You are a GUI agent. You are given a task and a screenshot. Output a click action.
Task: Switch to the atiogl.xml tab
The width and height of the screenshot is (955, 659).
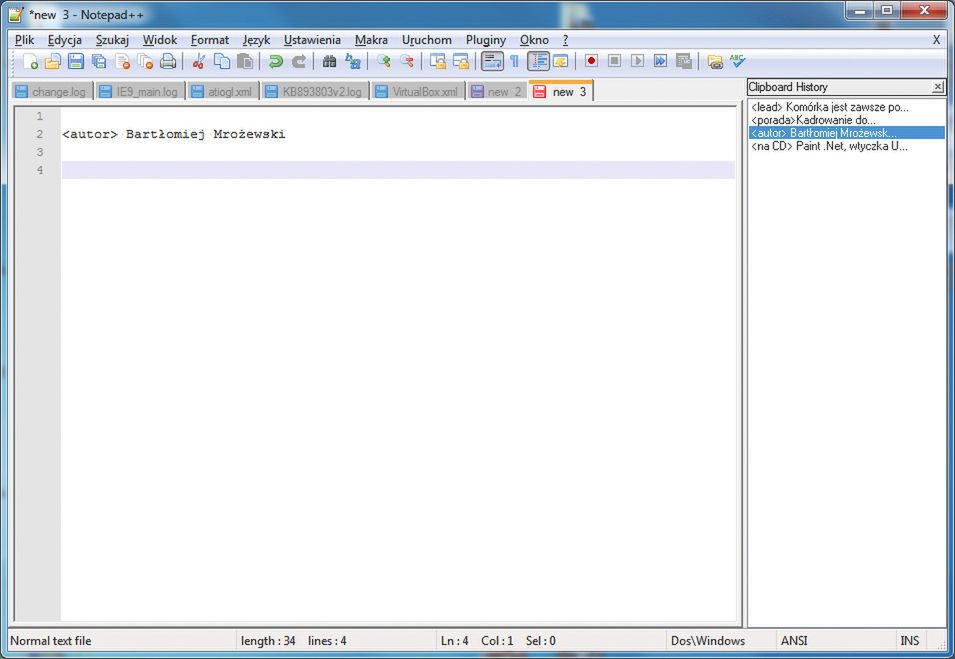(x=222, y=91)
